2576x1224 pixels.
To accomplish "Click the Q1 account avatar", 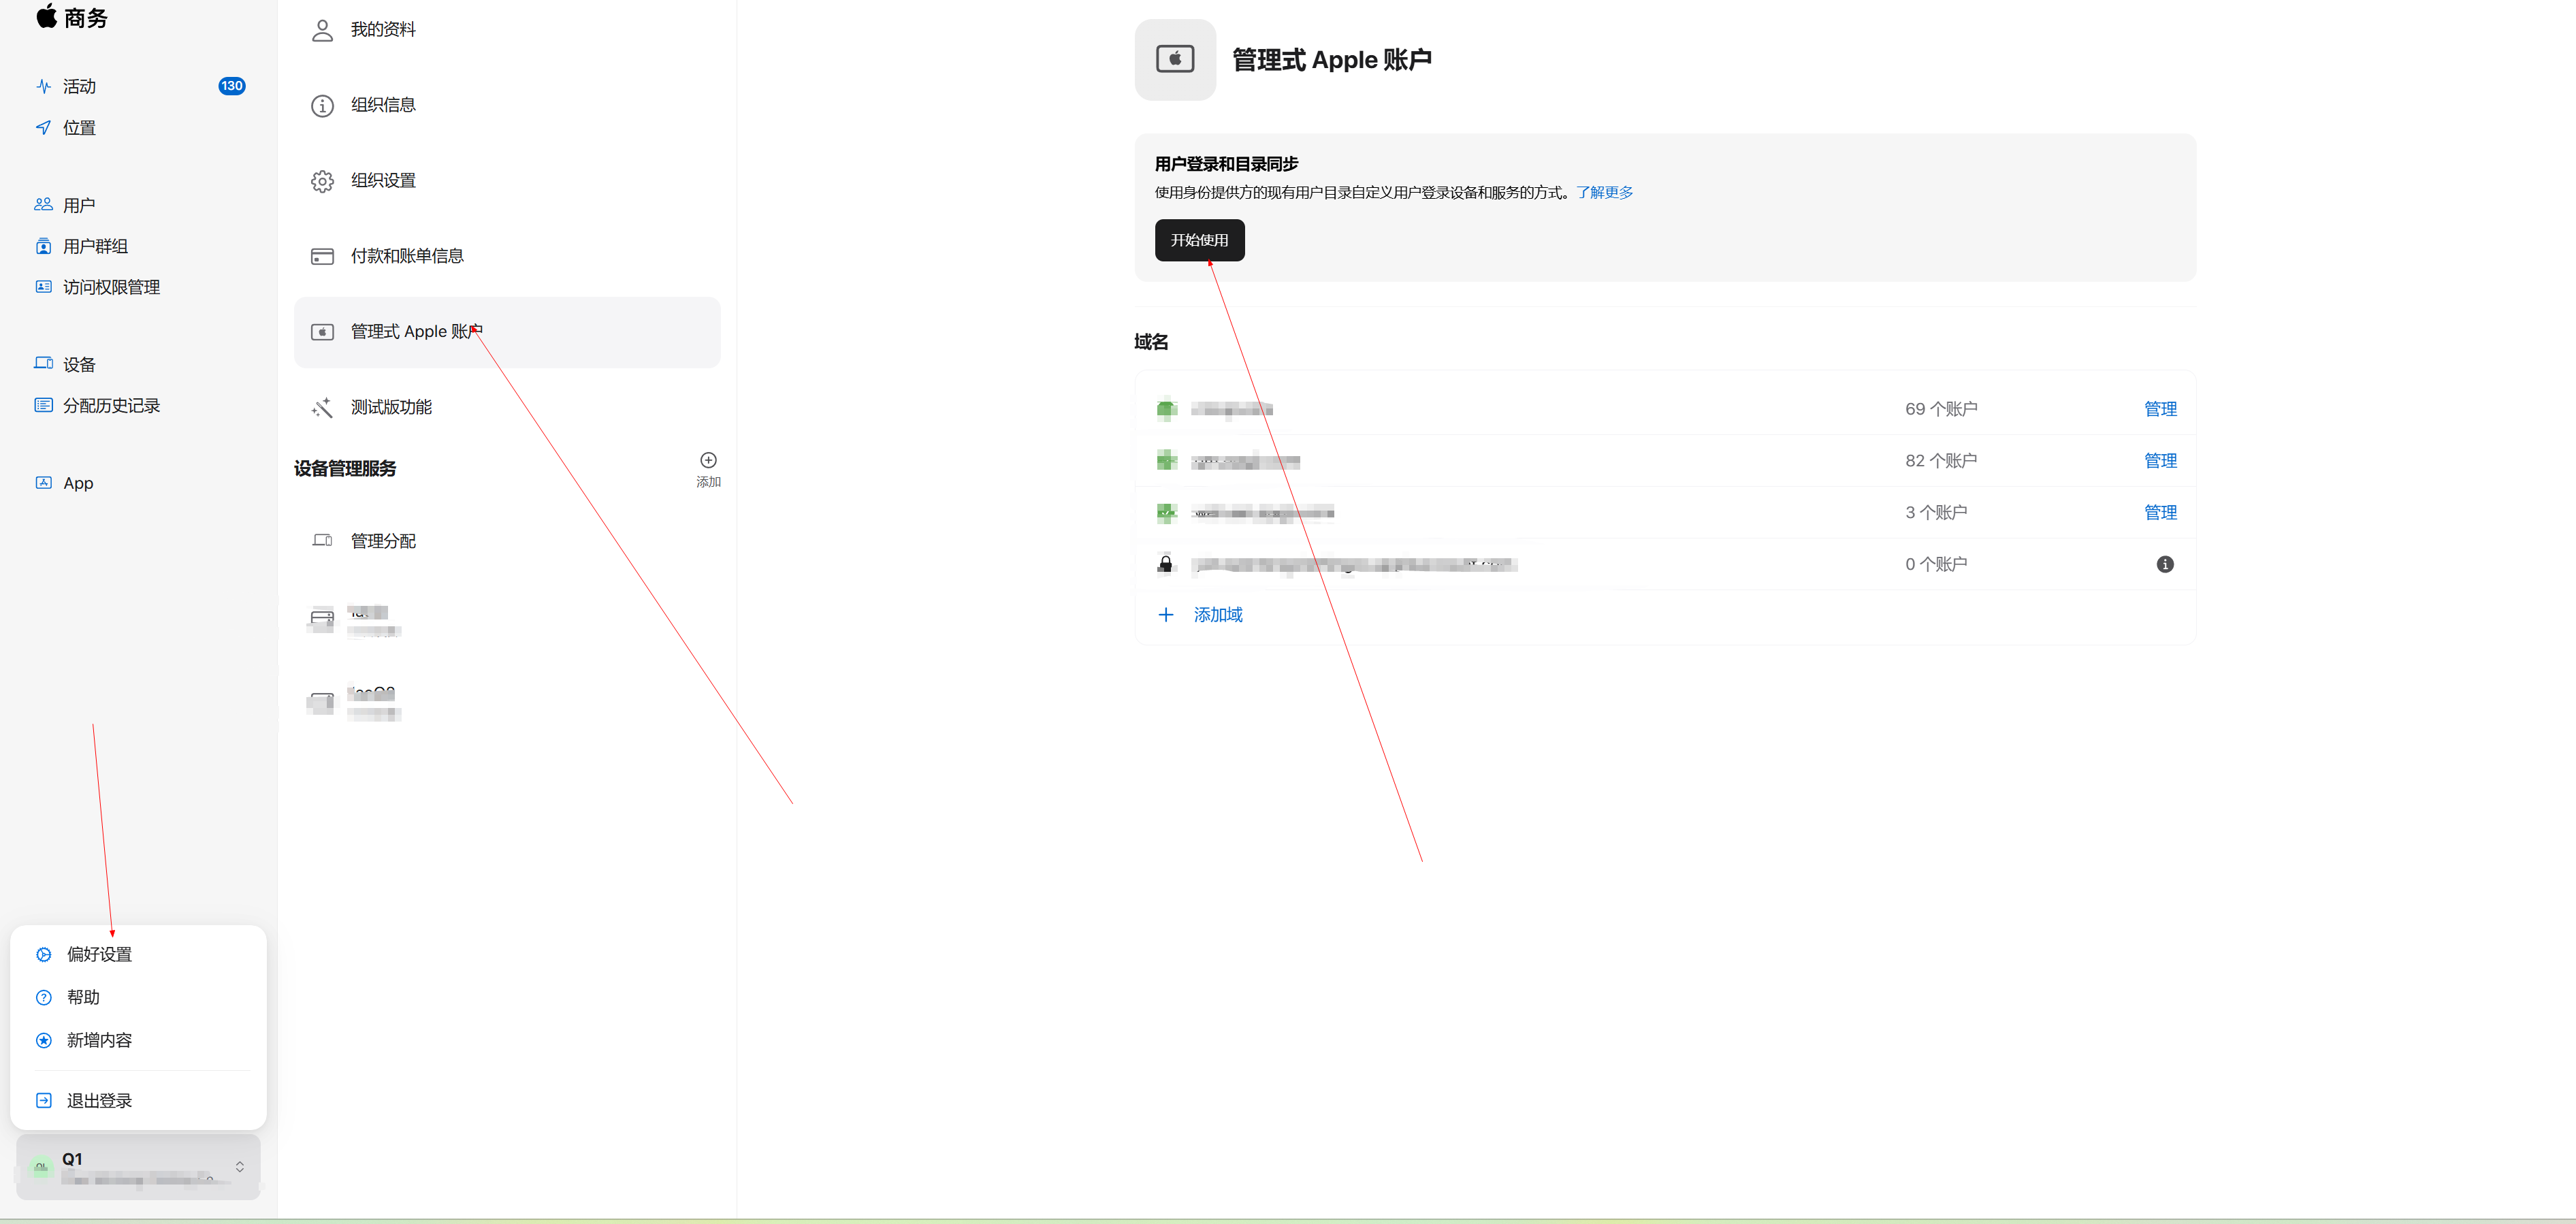I will click(41, 1166).
